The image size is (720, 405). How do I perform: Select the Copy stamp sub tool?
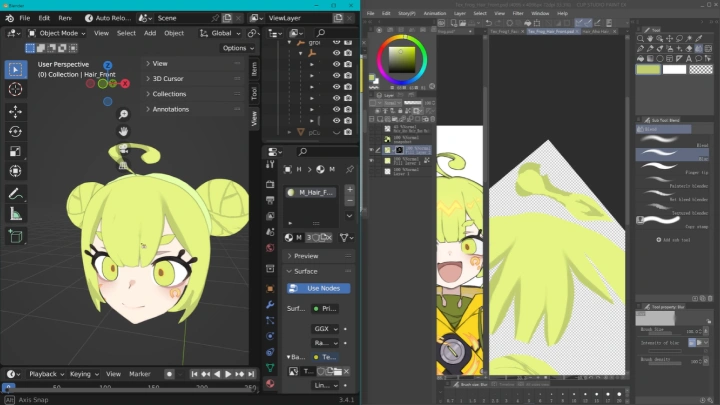coord(672,221)
